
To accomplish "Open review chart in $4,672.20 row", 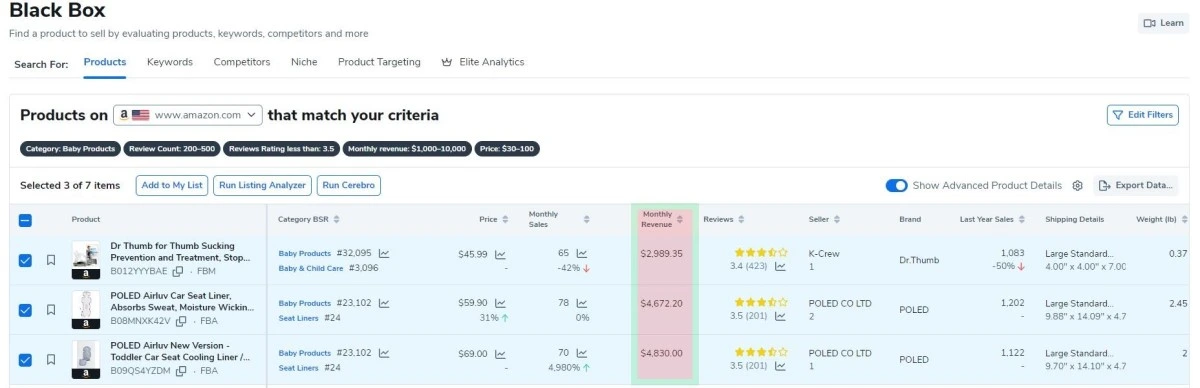I will (x=781, y=316).
